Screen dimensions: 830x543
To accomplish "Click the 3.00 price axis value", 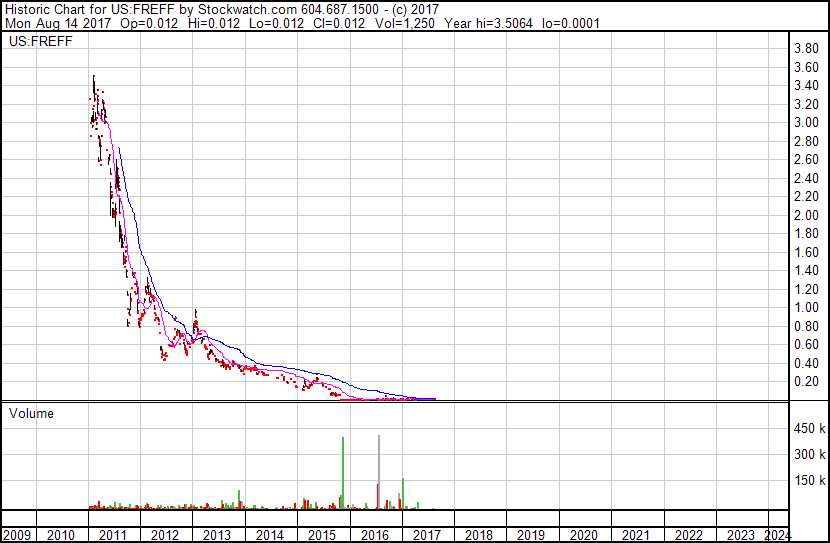I will click(806, 122).
